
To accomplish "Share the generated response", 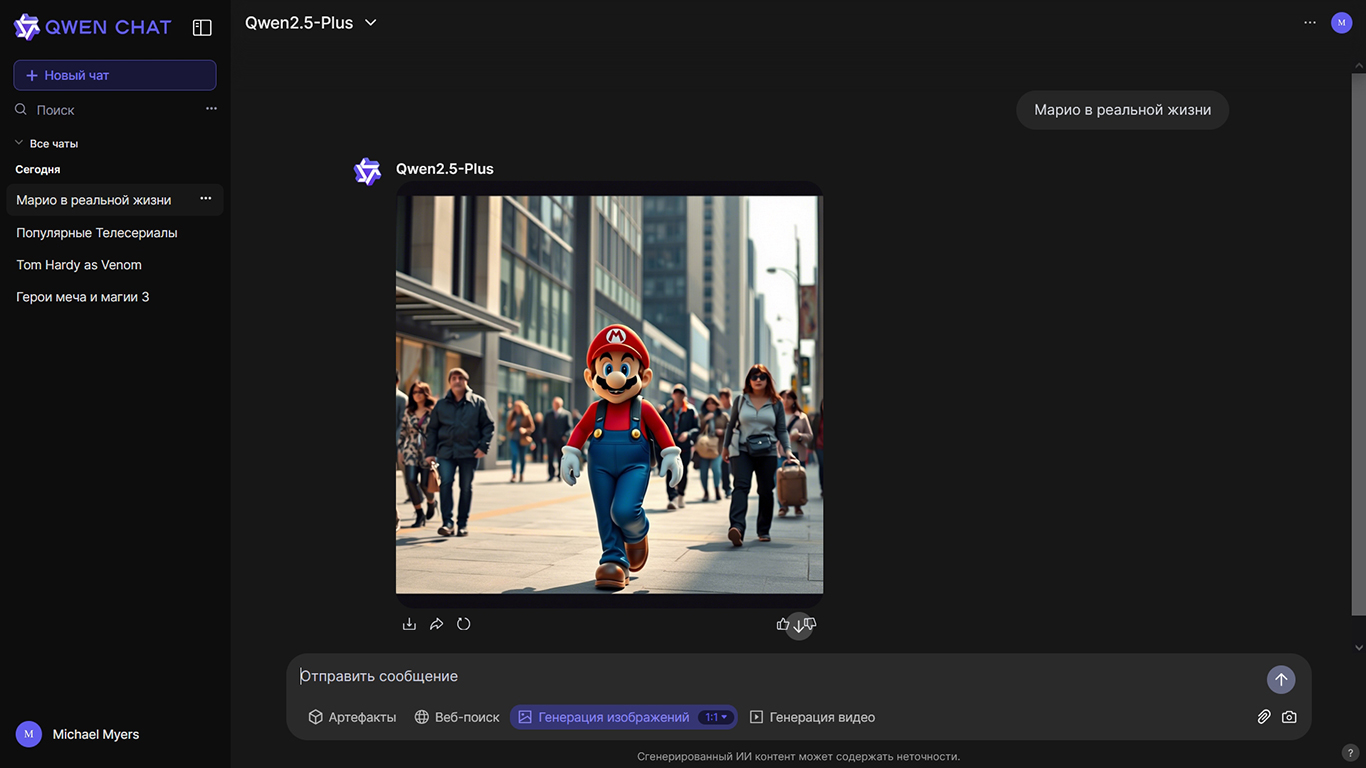I will pyautogui.click(x=436, y=624).
